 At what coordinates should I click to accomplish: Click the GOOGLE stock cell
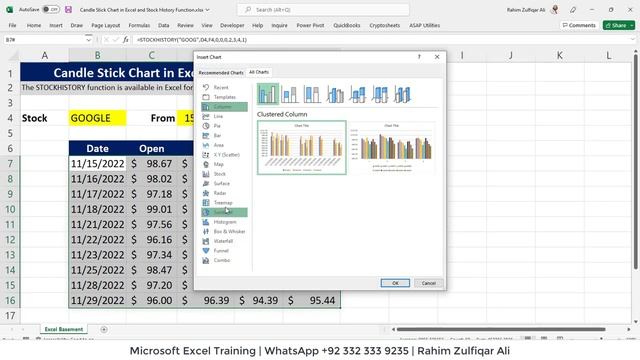coord(98,118)
